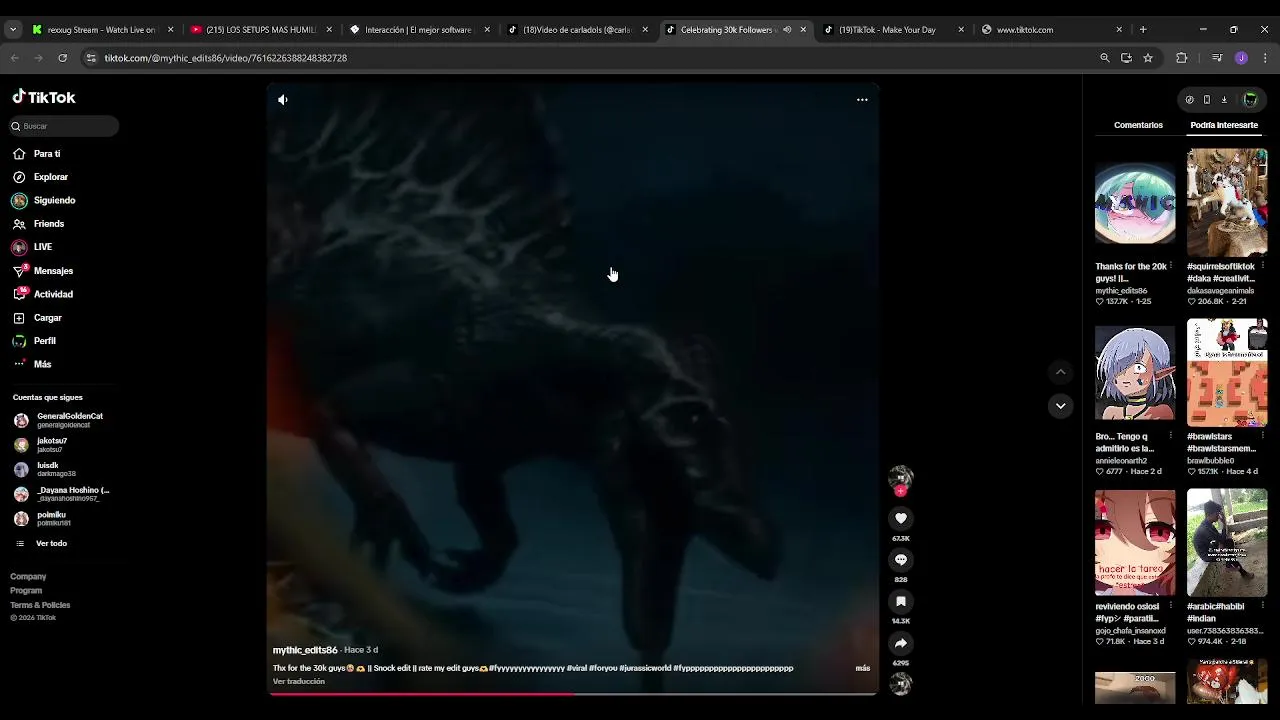
Task: Click the download desktop app icon in the pill
Action: [x=1224, y=100]
